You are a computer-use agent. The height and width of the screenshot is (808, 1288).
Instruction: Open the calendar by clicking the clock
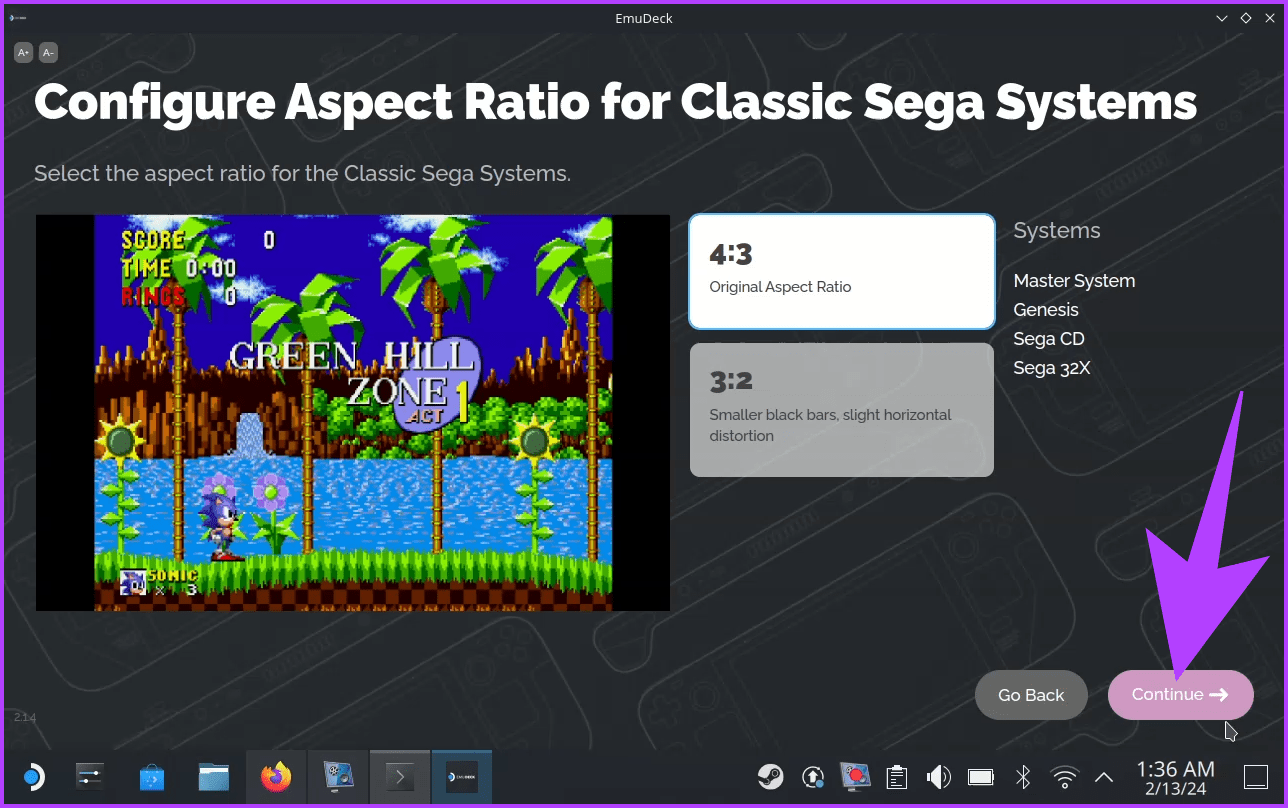(x=1174, y=776)
